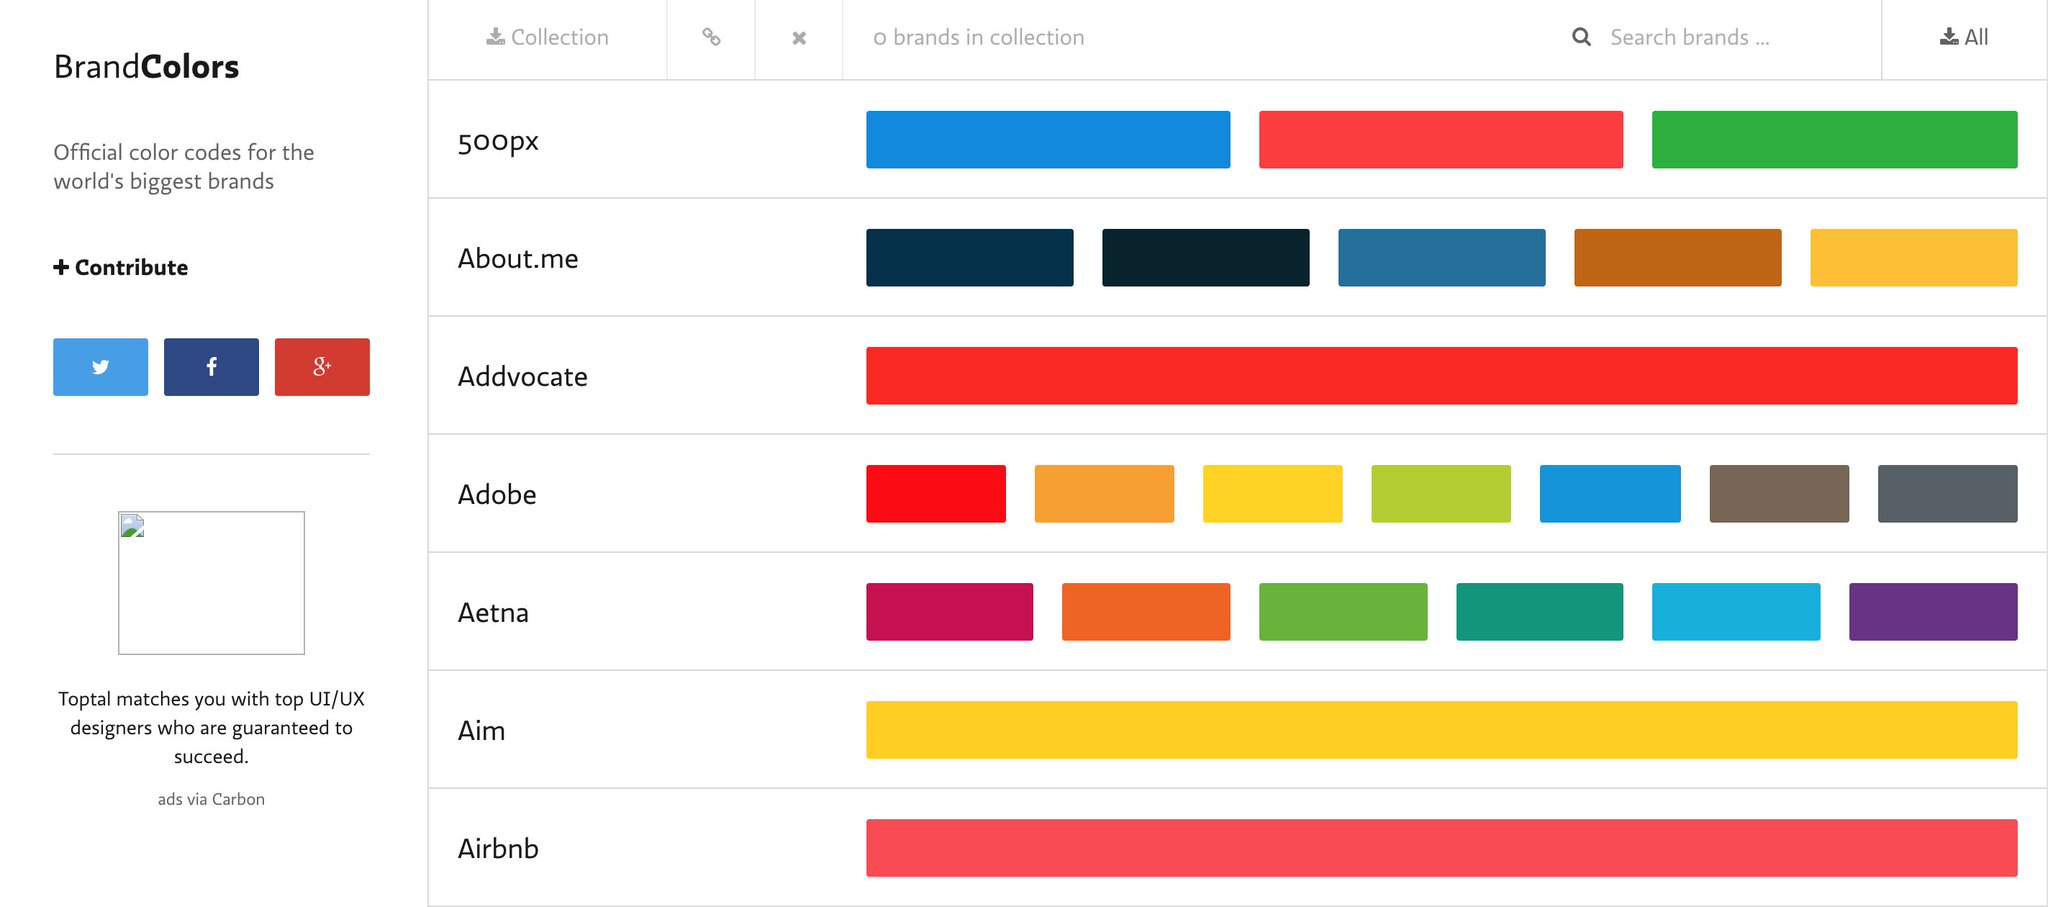
Task: Click the Twitter share icon
Action: coord(100,367)
